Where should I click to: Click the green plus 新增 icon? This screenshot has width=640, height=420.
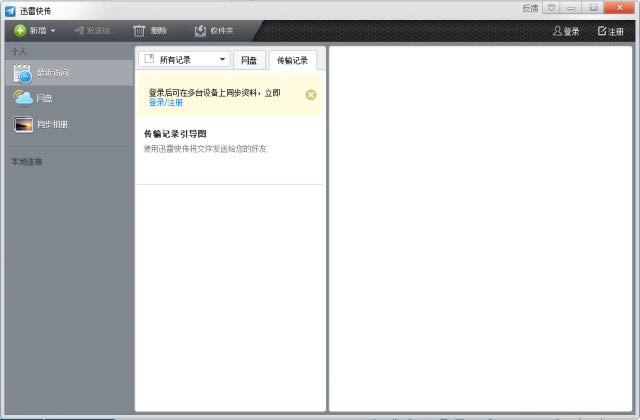(x=20, y=31)
